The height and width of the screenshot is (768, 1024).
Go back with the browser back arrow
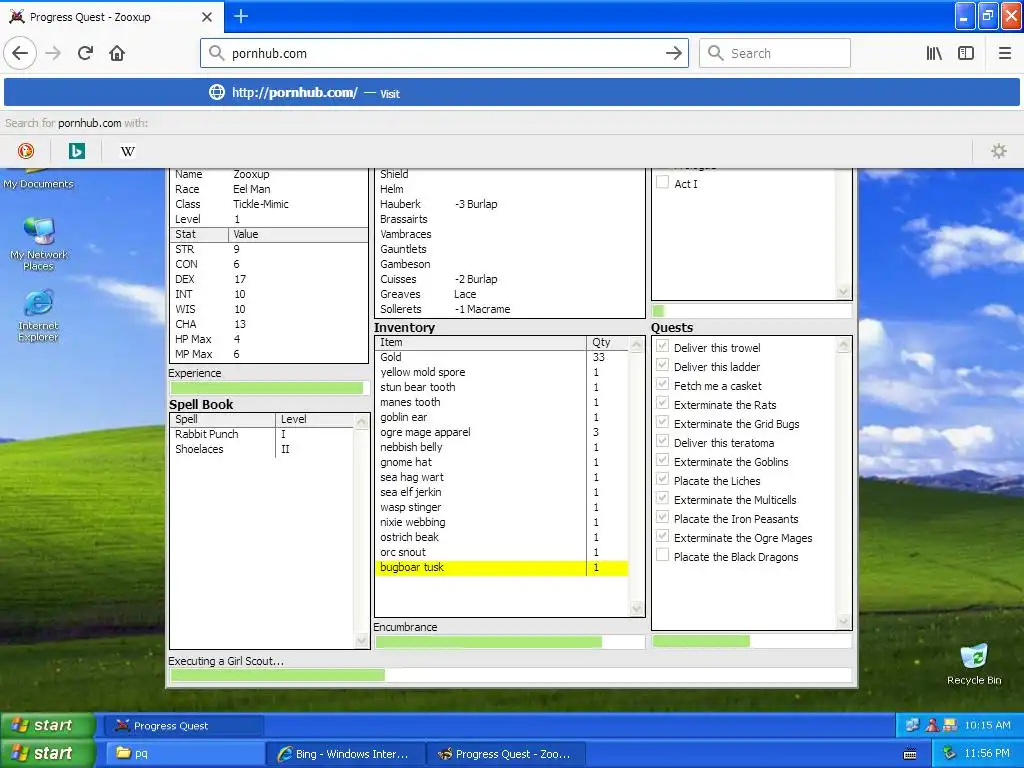click(20, 54)
